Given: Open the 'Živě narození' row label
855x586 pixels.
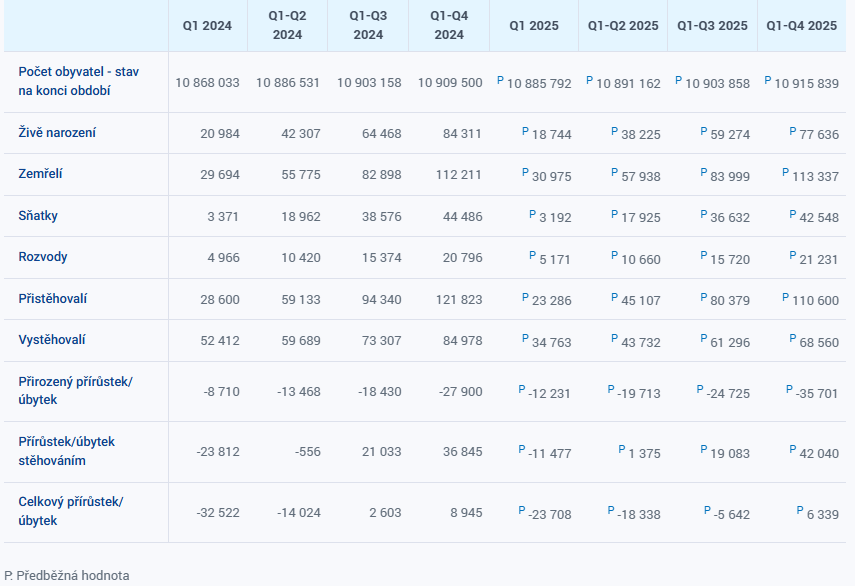Looking at the screenshot, I should [x=57, y=133].
